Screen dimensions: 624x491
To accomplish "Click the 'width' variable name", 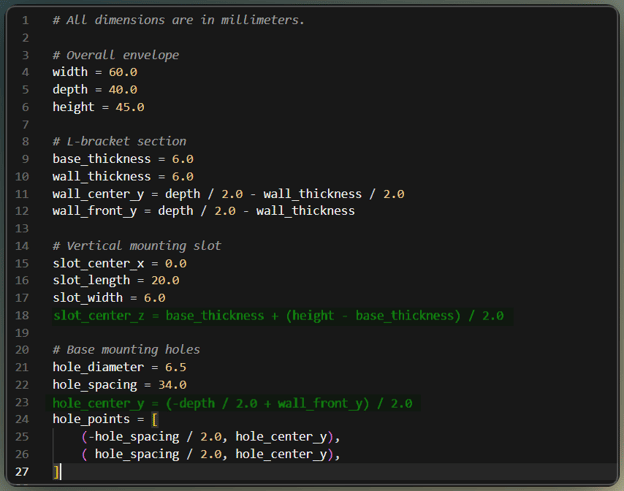I will [x=70, y=72].
